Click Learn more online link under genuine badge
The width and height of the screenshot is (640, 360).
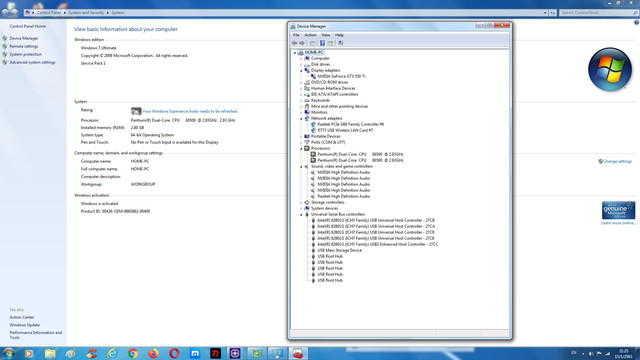pos(618,223)
